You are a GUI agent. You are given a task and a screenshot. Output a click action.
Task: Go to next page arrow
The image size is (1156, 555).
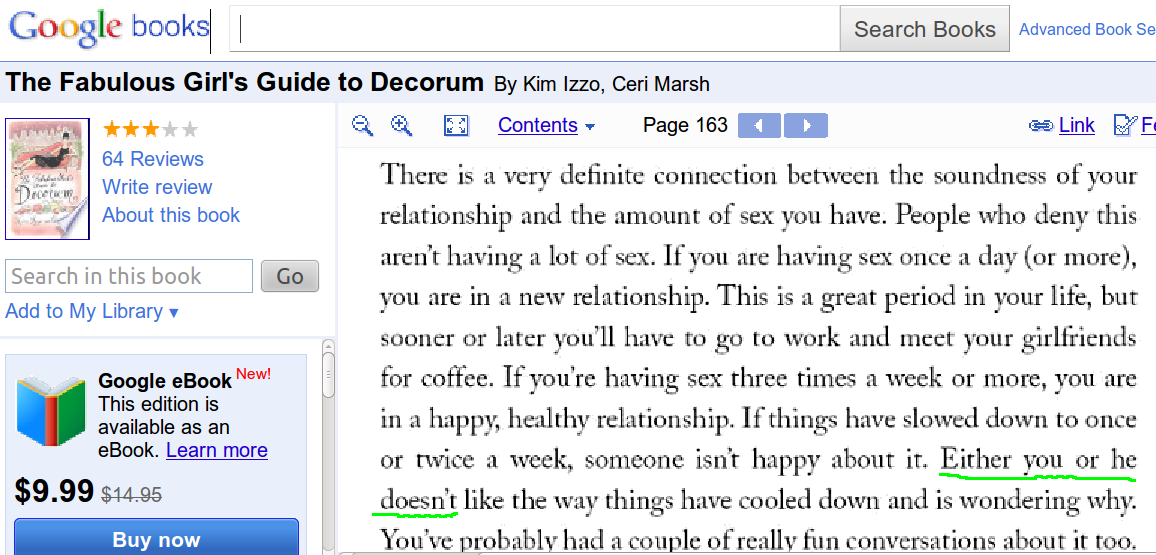click(806, 125)
